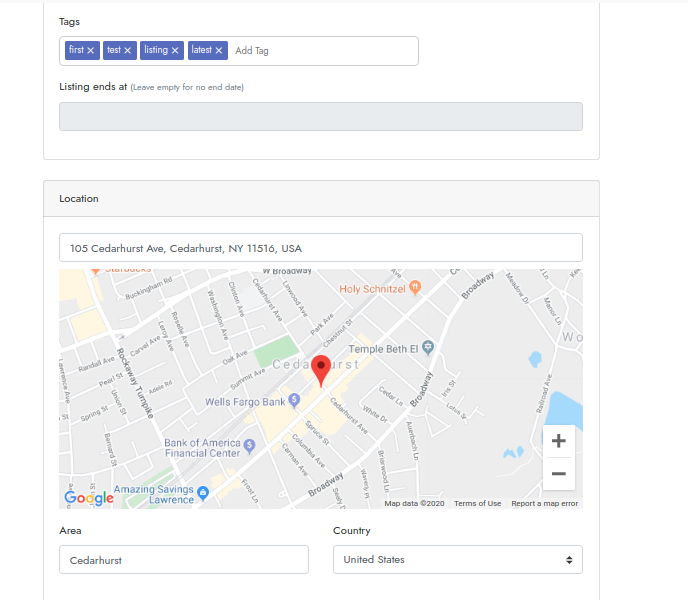This screenshot has height=600, width=688.
Task: Click the Google logo on map
Action: pos(89,497)
